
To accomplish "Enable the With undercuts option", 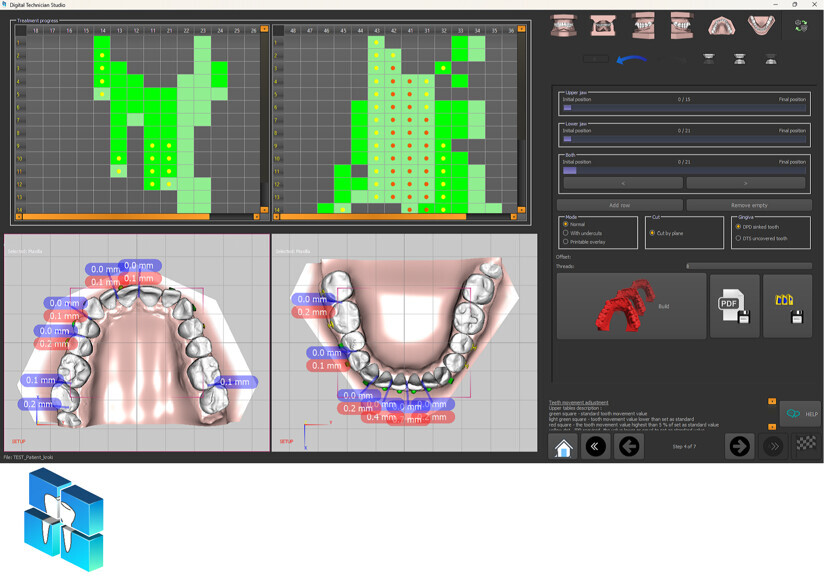I will point(565,233).
